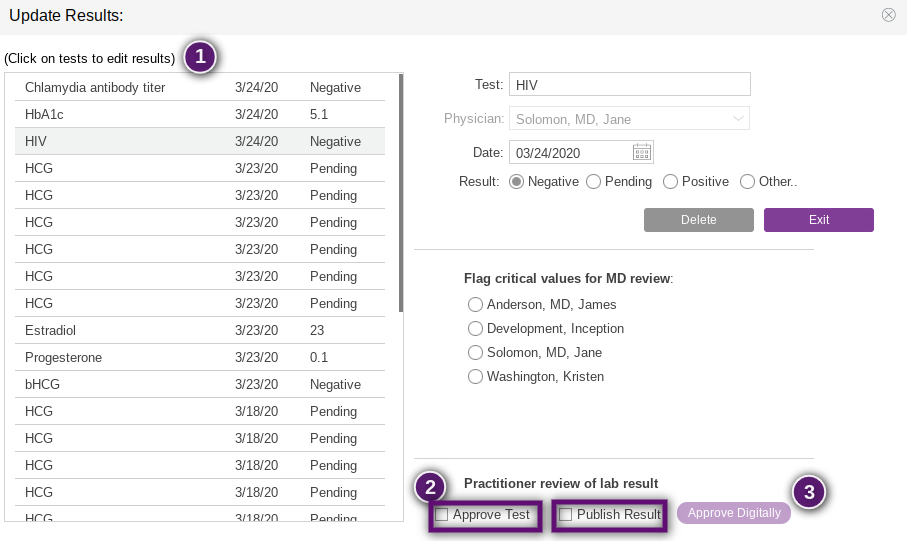Click the Test name input field
Screen dimensions: 907x541
click(x=629, y=86)
